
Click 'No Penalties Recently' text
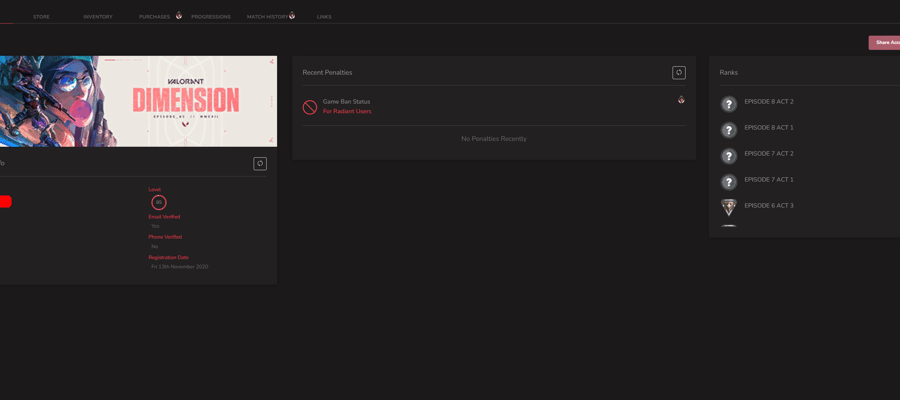[494, 139]
